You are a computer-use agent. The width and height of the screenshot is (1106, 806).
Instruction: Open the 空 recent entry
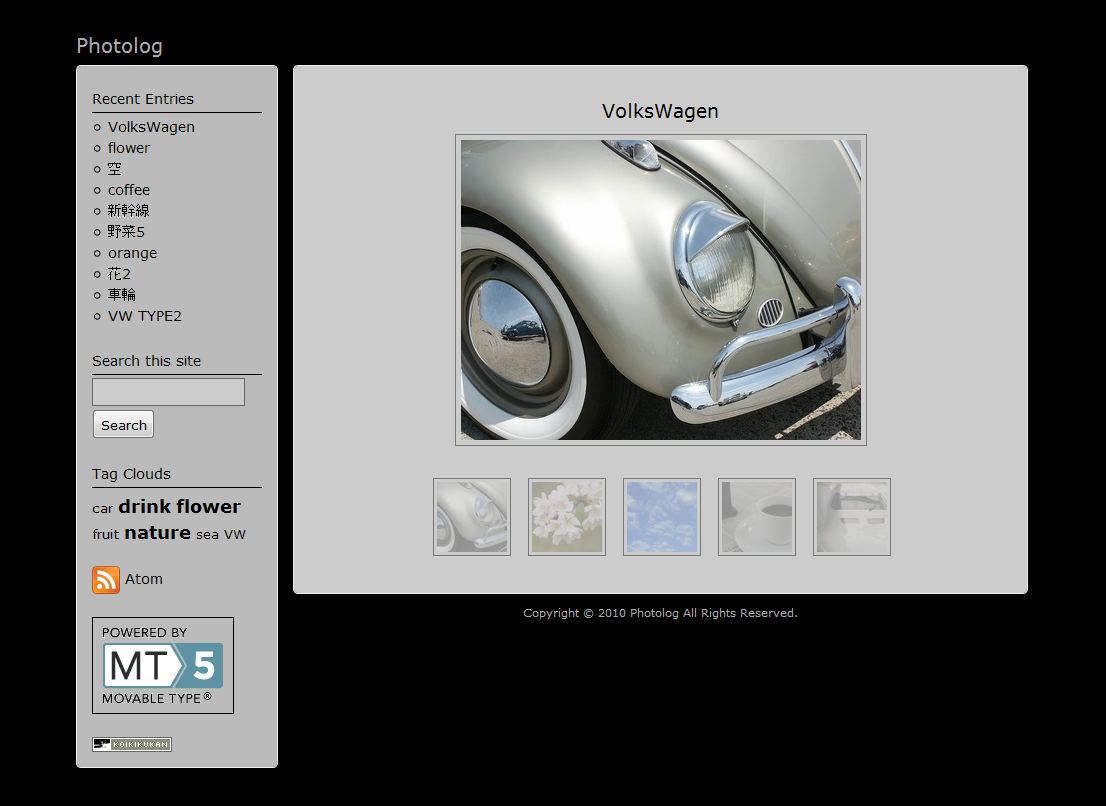[x=114, y=169]
